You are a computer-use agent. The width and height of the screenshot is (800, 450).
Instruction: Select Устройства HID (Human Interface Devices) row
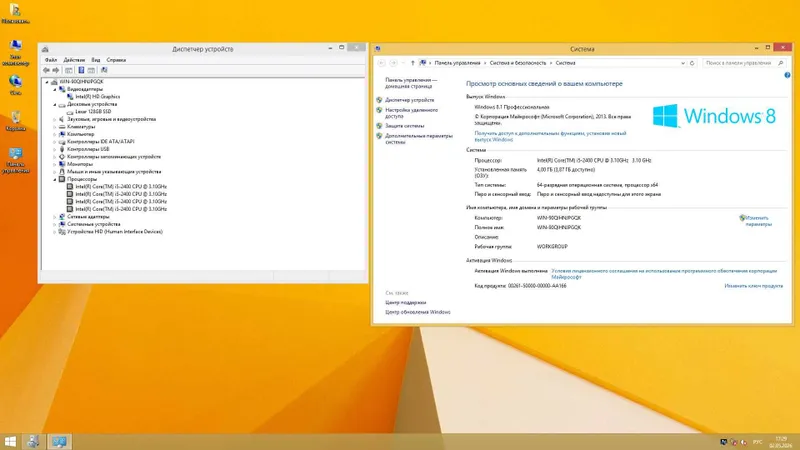coord(115,232)
